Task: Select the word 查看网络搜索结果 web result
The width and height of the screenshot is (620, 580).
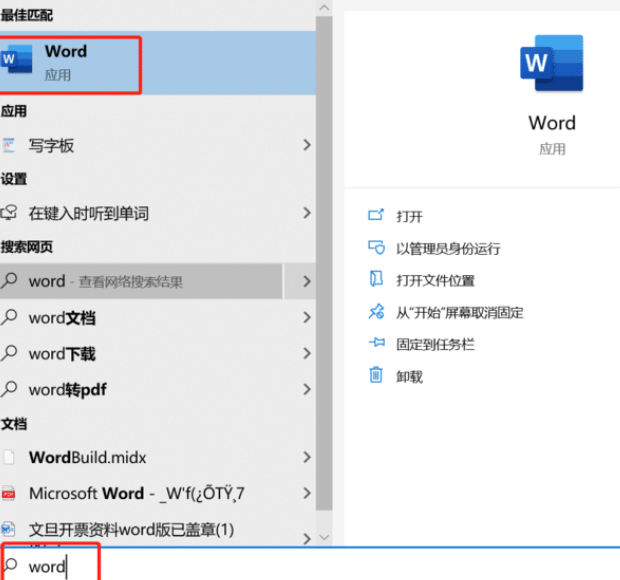Action: 141,281
